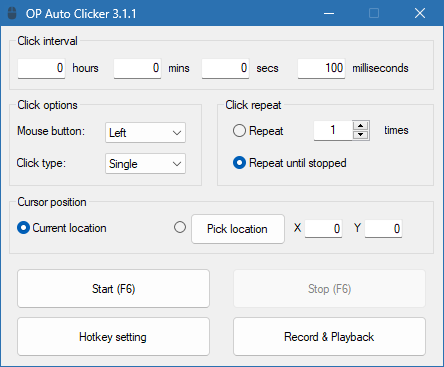This screenshot has width=444, height=367.
Task: Click the 'OP Auto Clicker 3.1.1' title text
Action: [81, 14]
